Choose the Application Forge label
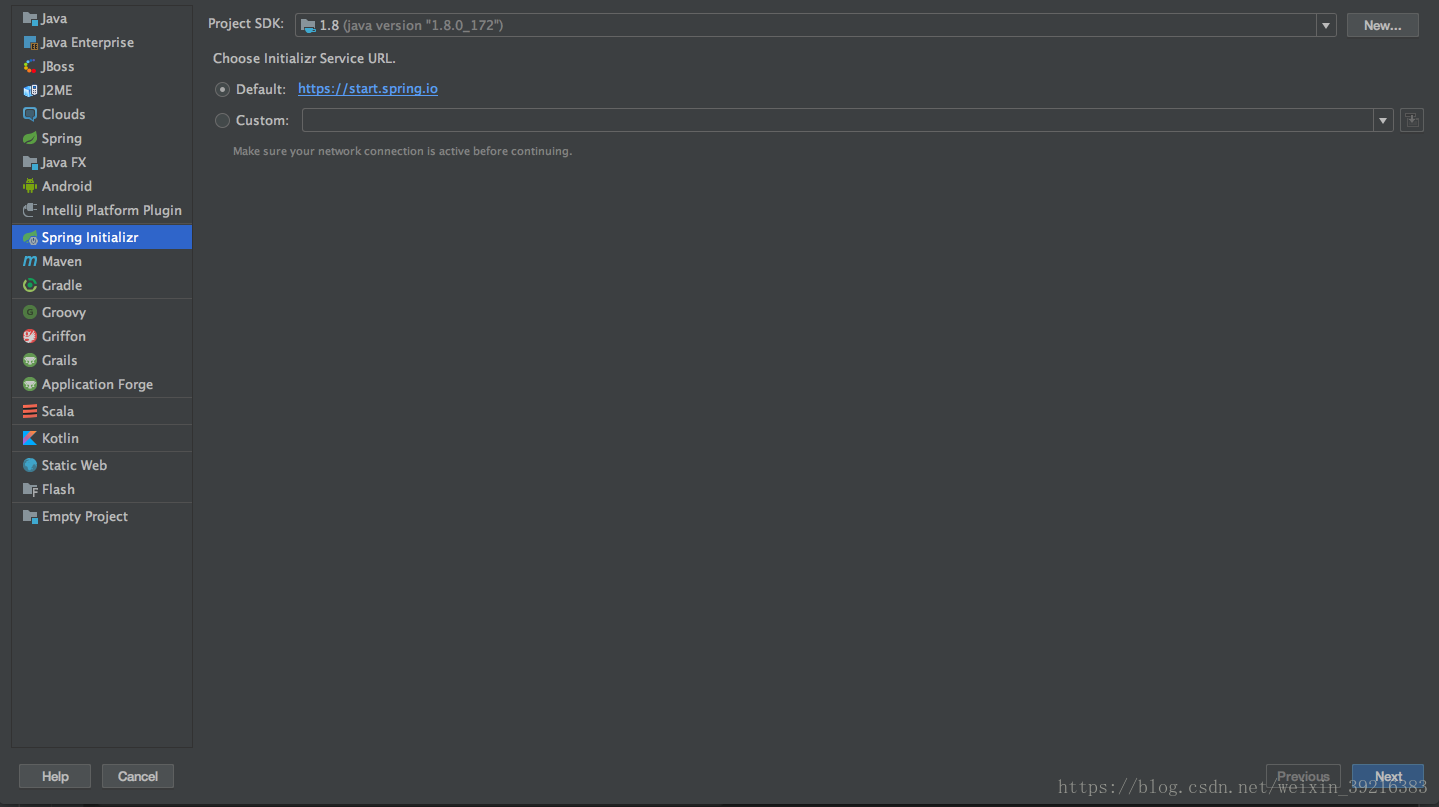The width and height of the screenshot is (1439, 807). 97,385
